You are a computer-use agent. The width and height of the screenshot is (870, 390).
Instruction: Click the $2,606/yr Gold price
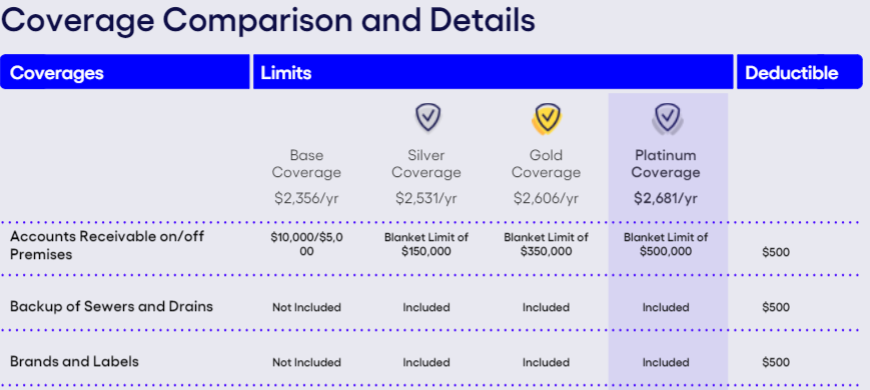click(546, 198)
